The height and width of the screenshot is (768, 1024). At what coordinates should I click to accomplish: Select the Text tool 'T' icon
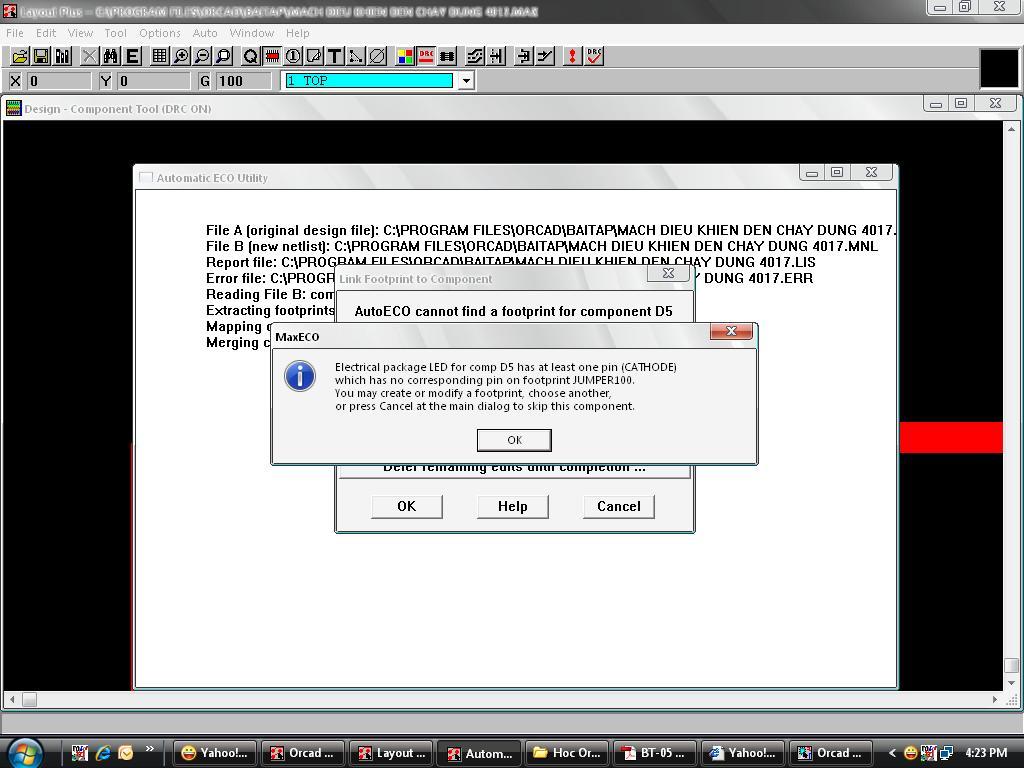coord(334,56)
